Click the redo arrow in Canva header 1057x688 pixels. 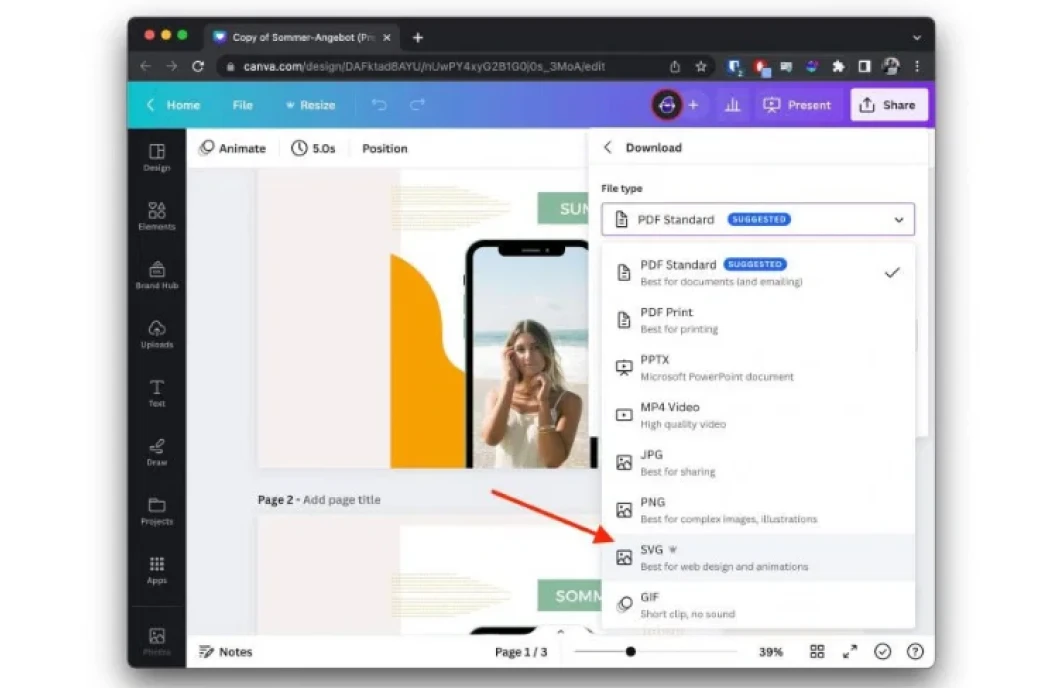click(x=418, y=104)
